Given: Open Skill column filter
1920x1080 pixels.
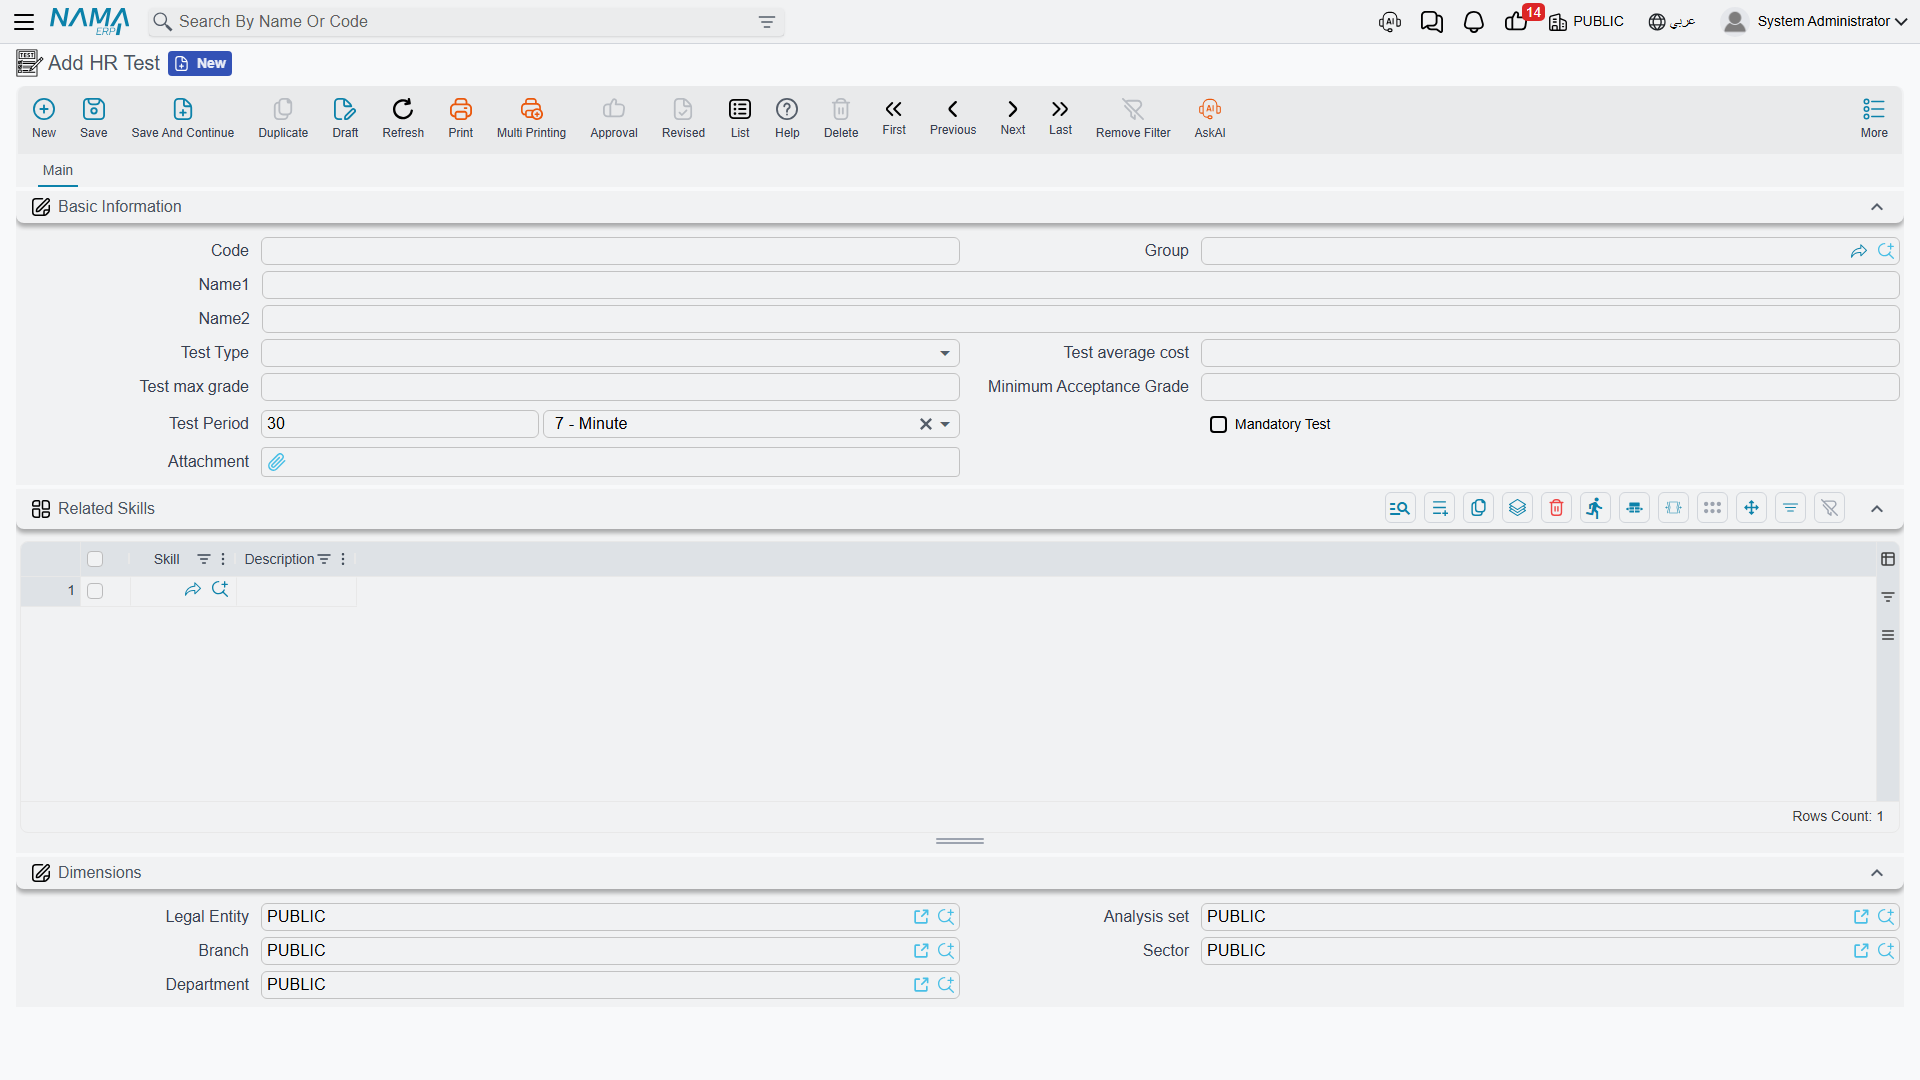Looking at the screenshot, I should (x=203, y=559).
